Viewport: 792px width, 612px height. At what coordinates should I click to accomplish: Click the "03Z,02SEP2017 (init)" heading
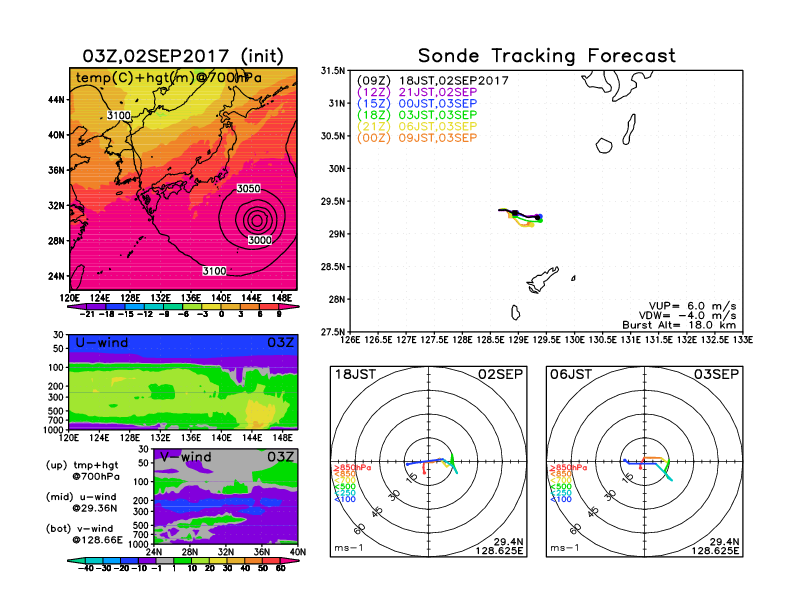coord(183,56)
